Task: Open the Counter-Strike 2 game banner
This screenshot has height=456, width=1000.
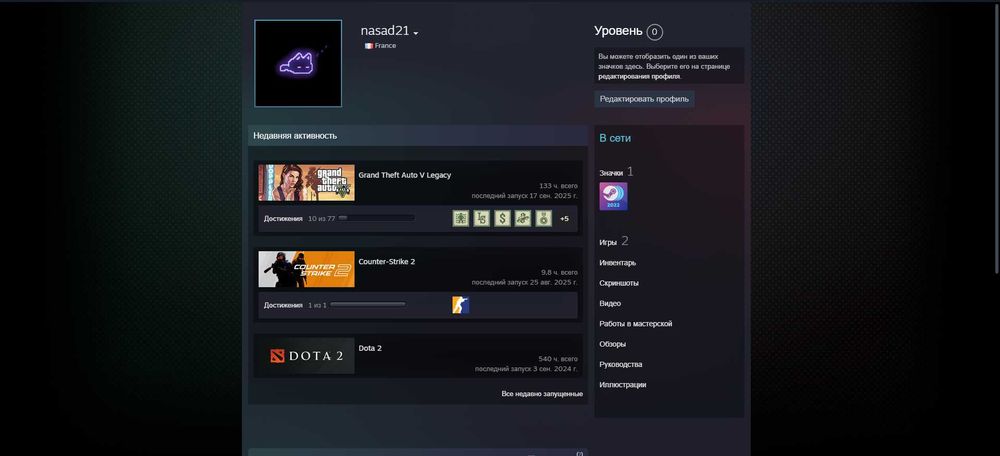Action: tap(306, 269)
